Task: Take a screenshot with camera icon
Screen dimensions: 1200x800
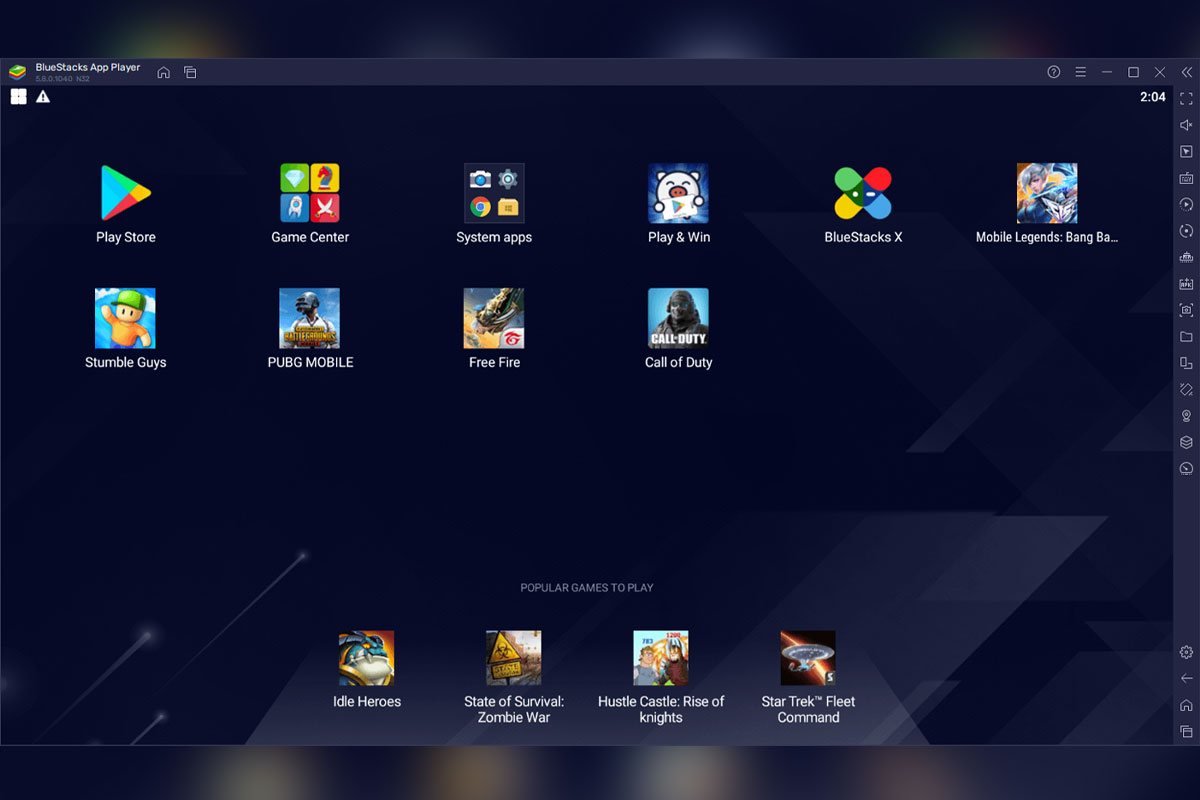Action: pyautogui.click(x=1186, y=310)
